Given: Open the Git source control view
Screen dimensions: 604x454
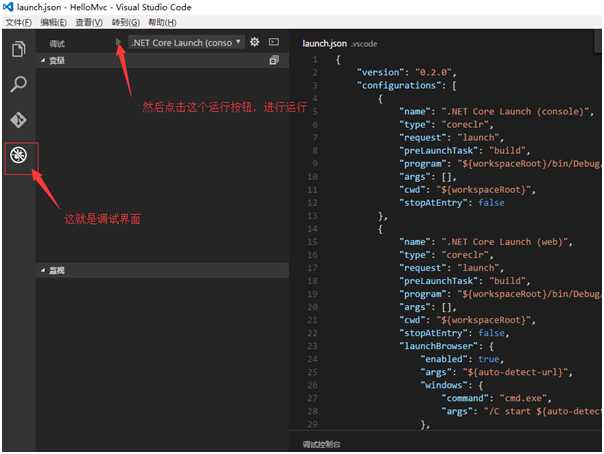Looking at the screenshot, I should tap(18, 120).
